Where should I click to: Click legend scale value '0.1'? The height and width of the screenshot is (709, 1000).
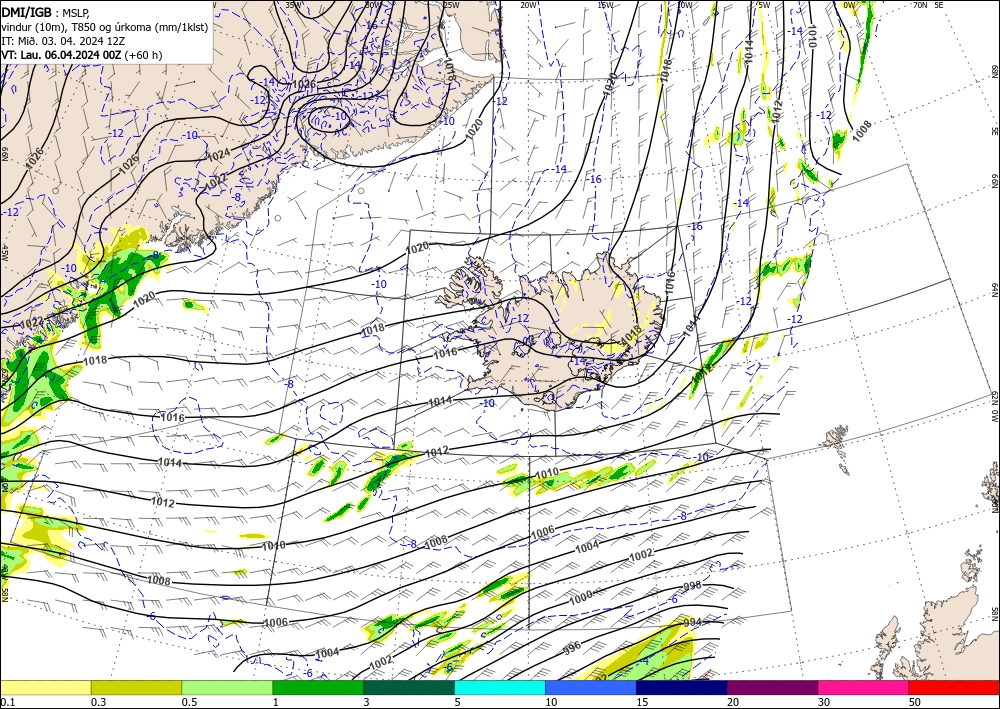8,702
